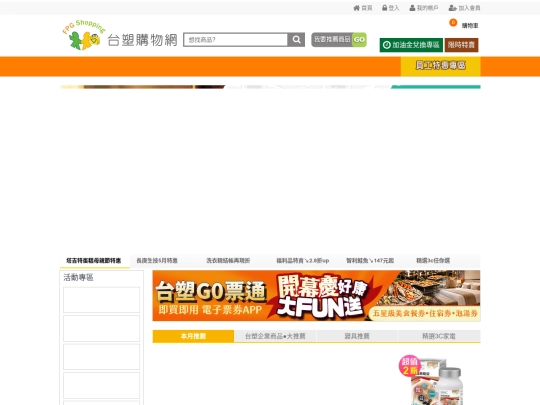Open 限時特賣 brown button
The height and width of the screenshot is (405, 540).
(x=461, y=45)
